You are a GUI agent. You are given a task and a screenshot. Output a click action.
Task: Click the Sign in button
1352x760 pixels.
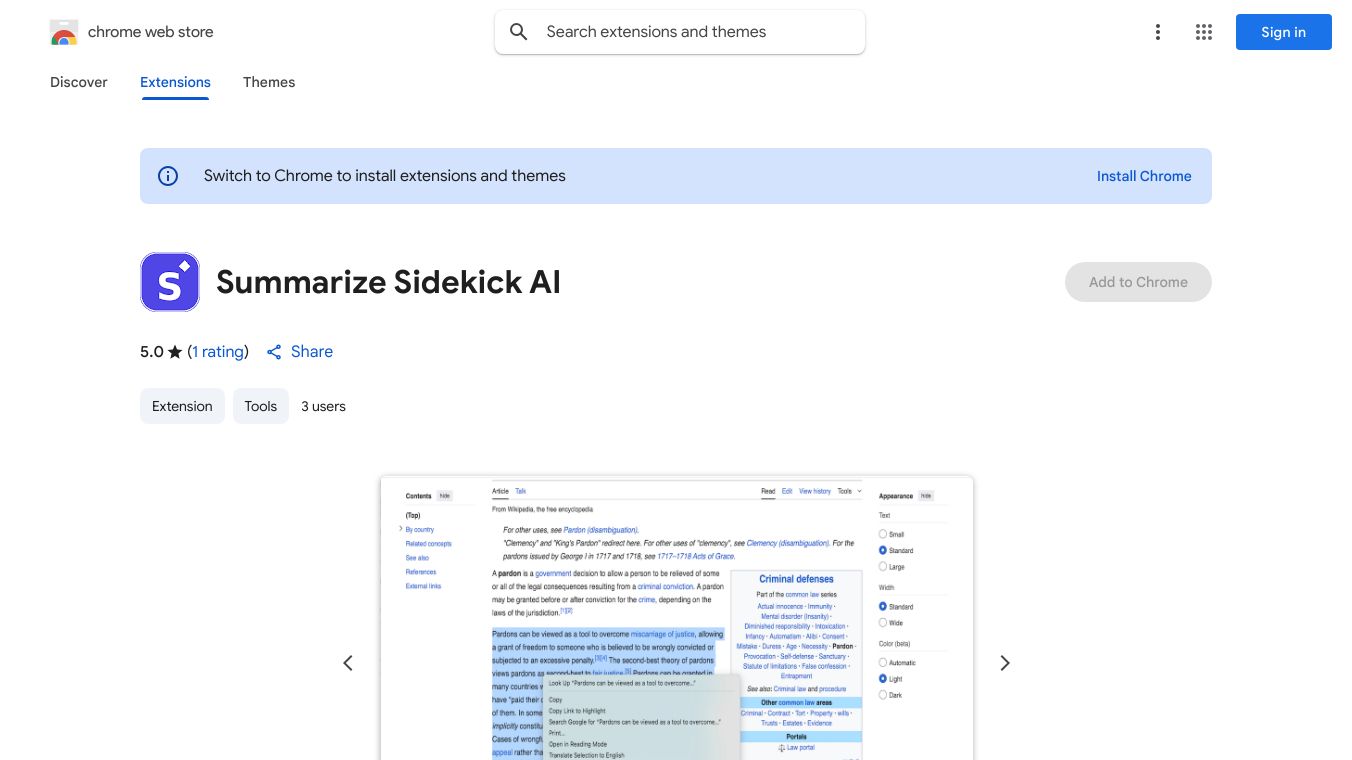1283,32
